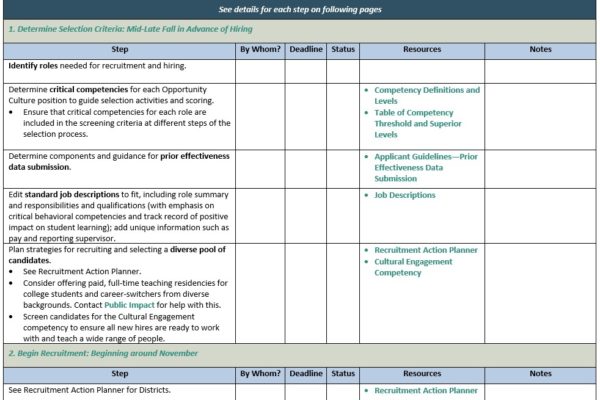
Task: Click the Deadline header in section 1
Action: tap(306, 49)
